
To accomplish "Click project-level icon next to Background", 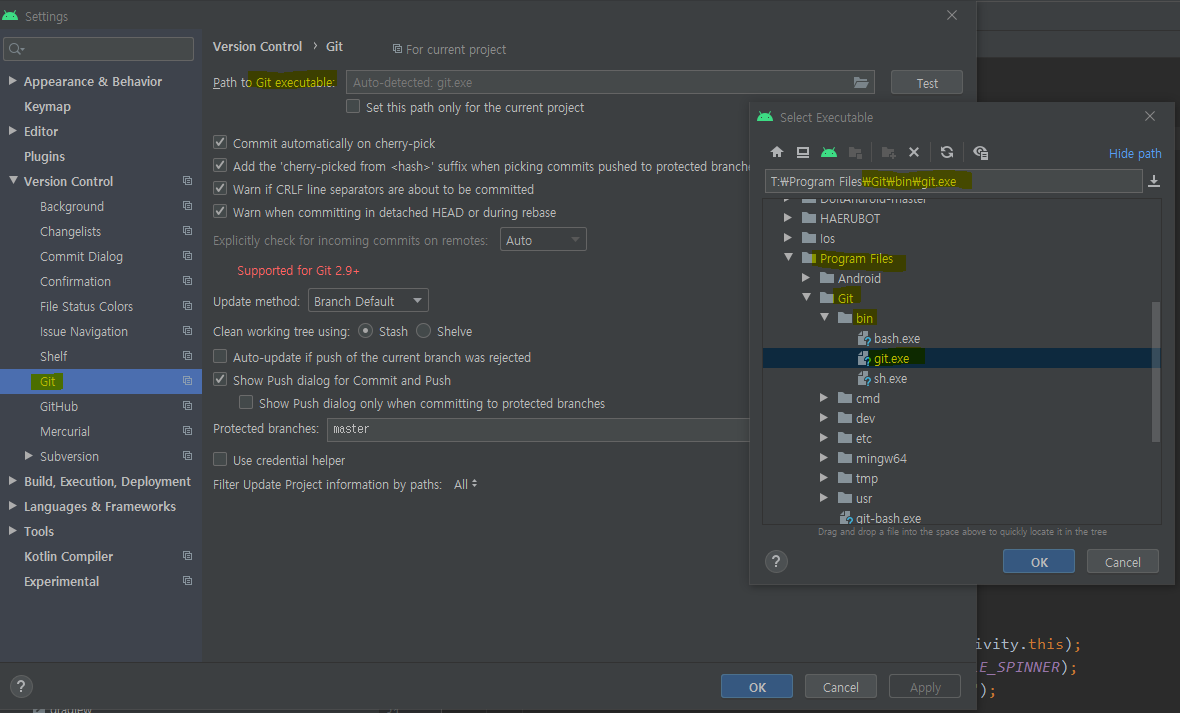I will pos(187,206).
